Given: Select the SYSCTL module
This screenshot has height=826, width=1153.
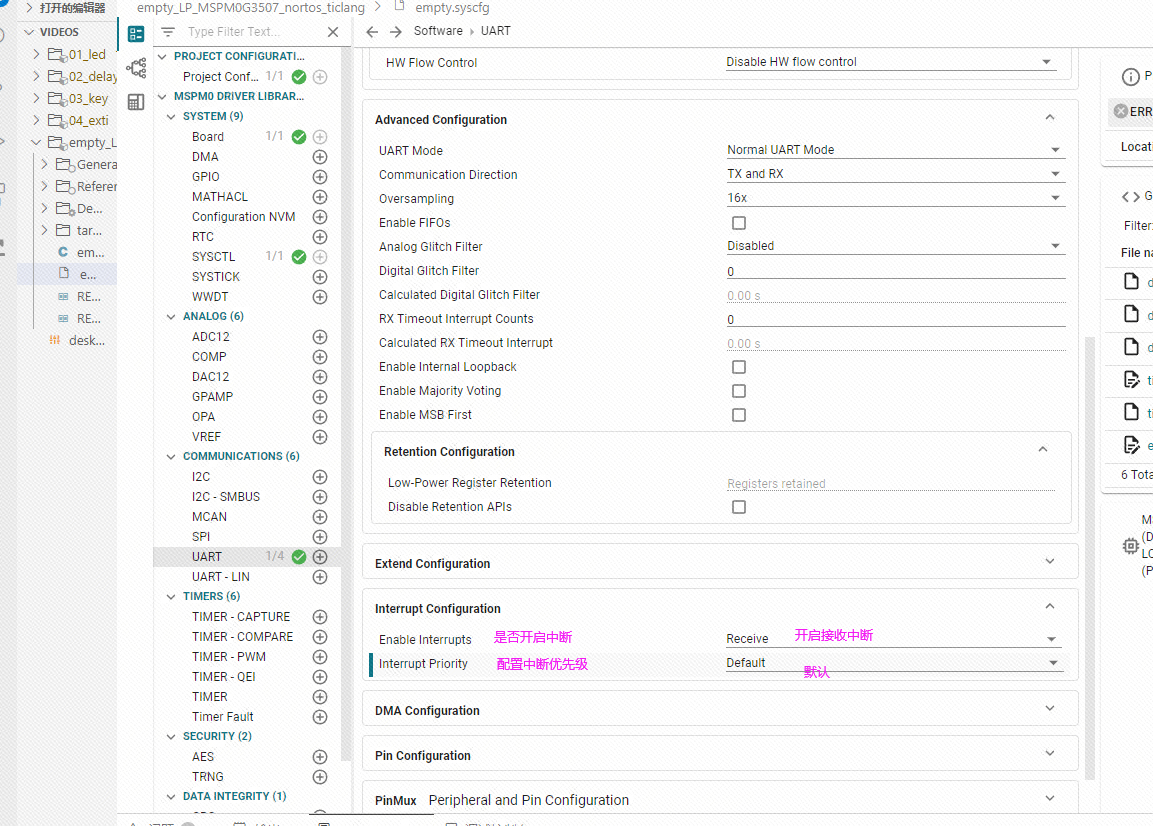Looking at the screenshot, I should click(x=213, y=257).
